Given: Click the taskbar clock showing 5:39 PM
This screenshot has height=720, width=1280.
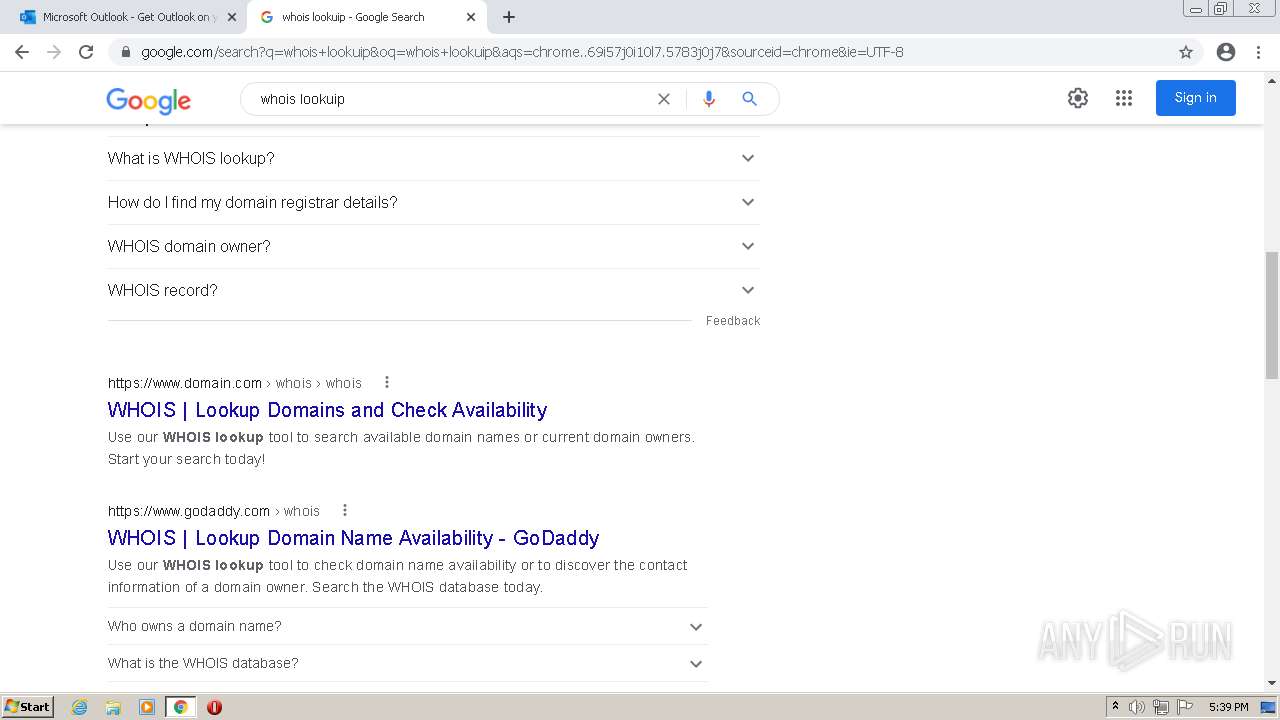Looking at the screenshot, I should [x=1228, y=707].
